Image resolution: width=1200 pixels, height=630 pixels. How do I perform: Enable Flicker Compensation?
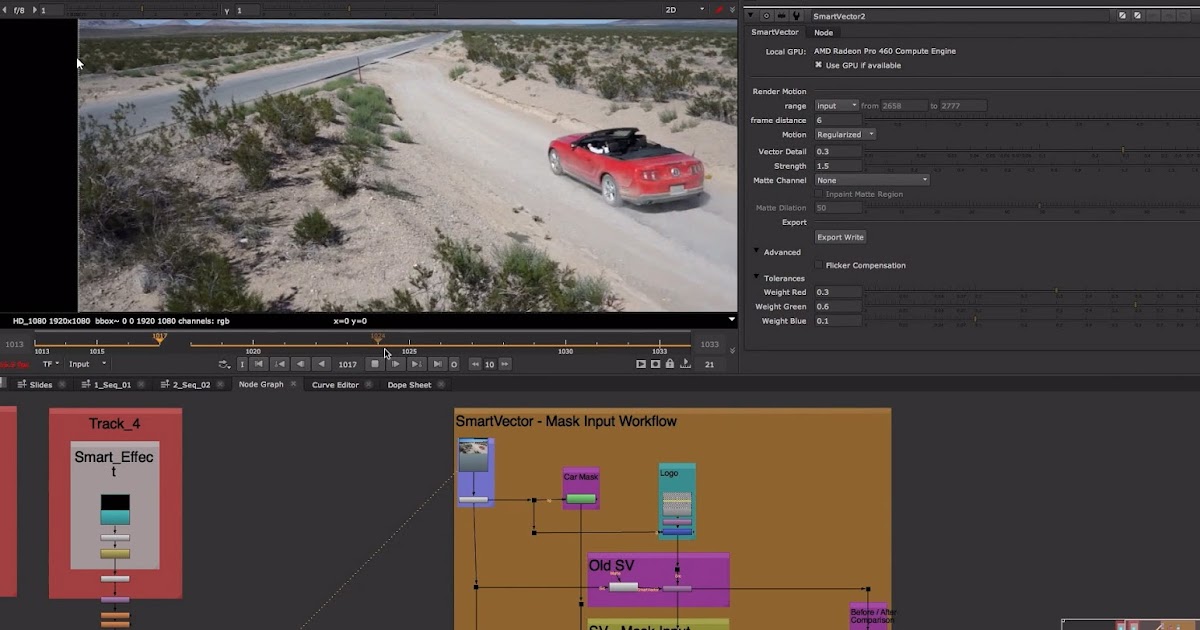[x=819, y=265]
